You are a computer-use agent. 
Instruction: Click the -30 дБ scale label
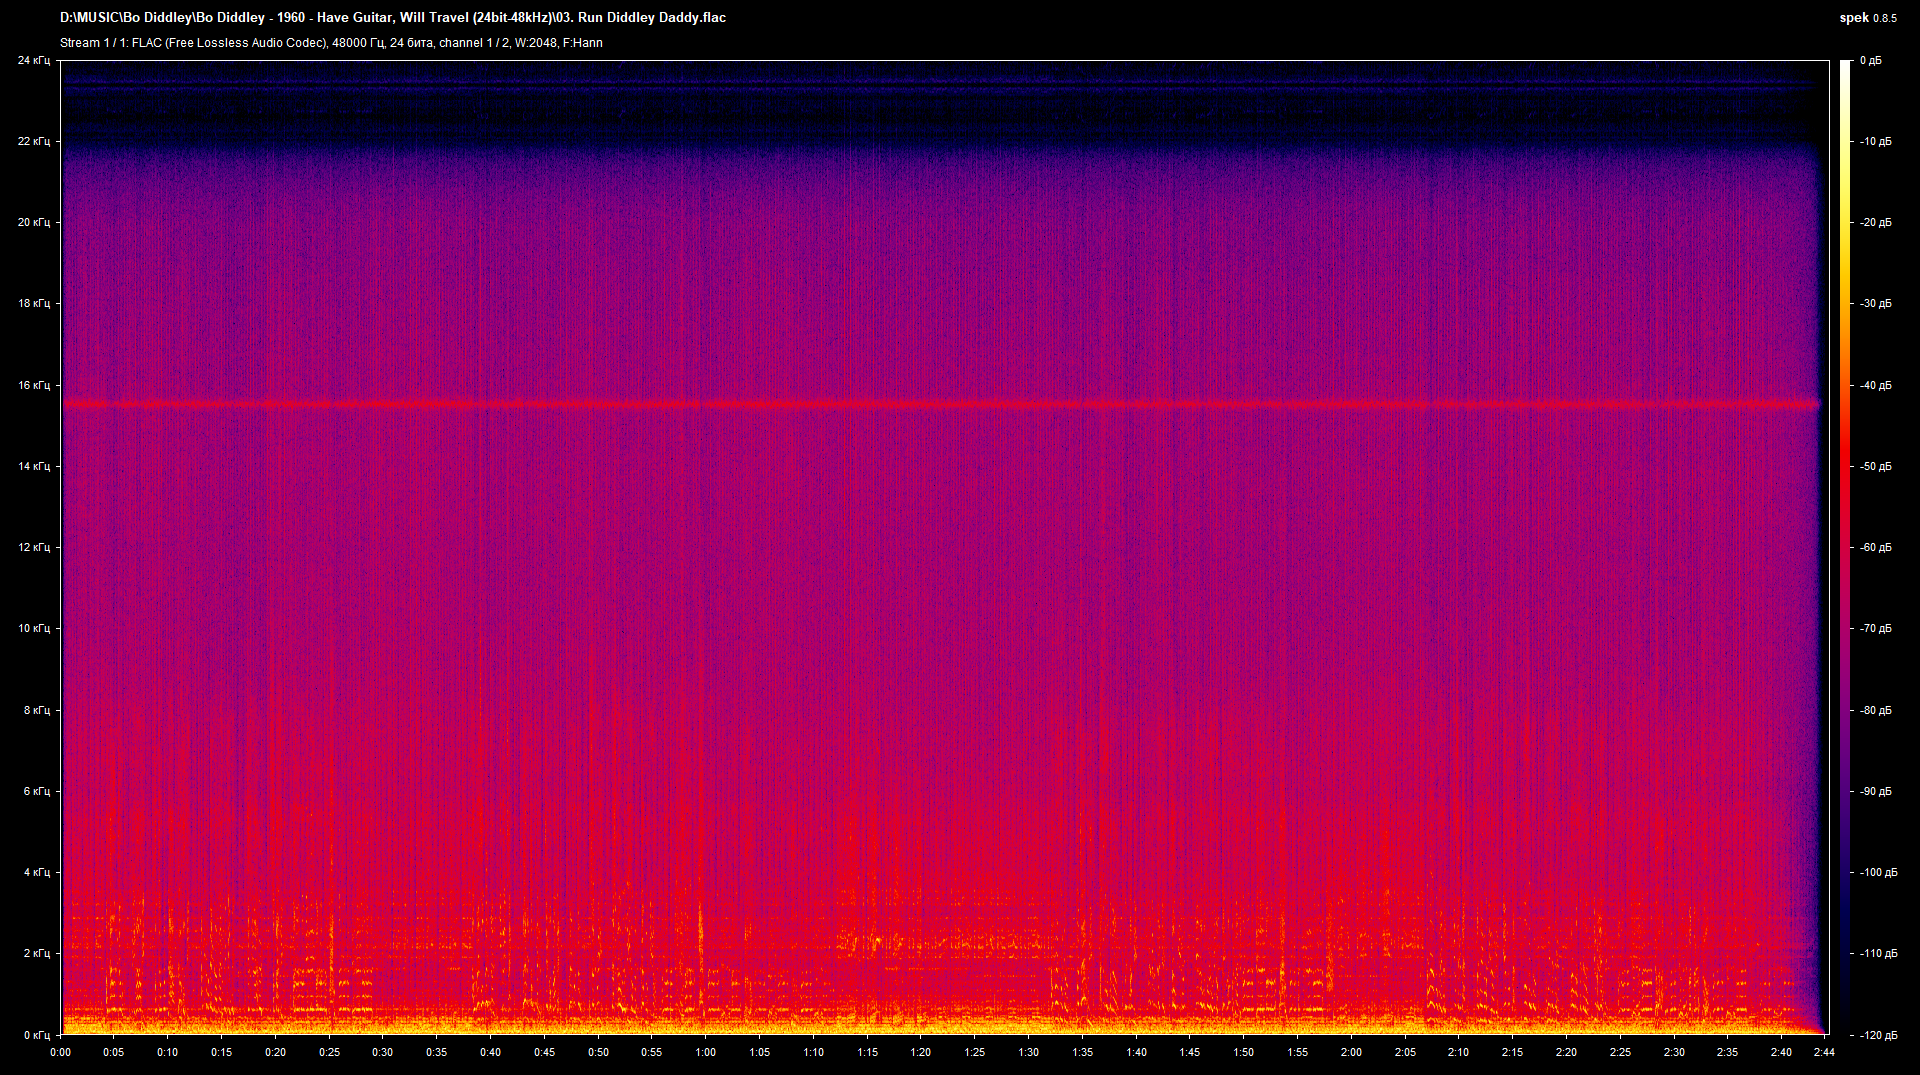click(1876, 304)
